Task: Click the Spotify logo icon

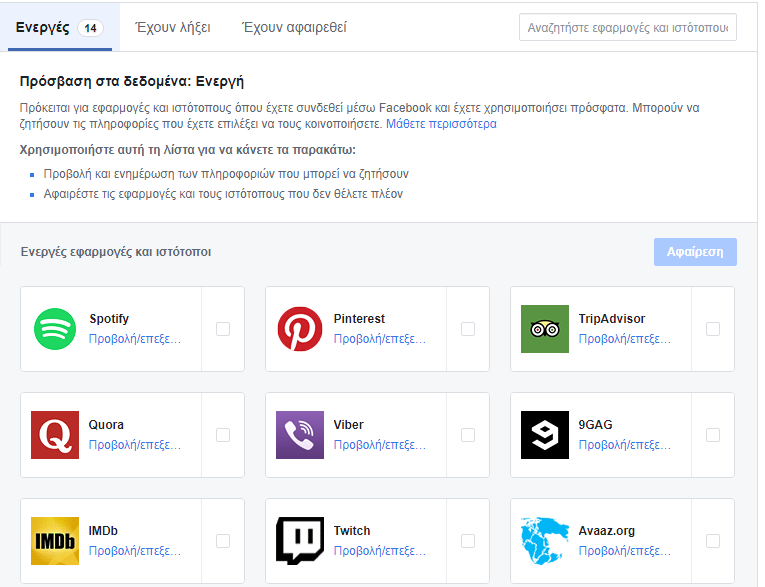Action: tap(55, 329)
